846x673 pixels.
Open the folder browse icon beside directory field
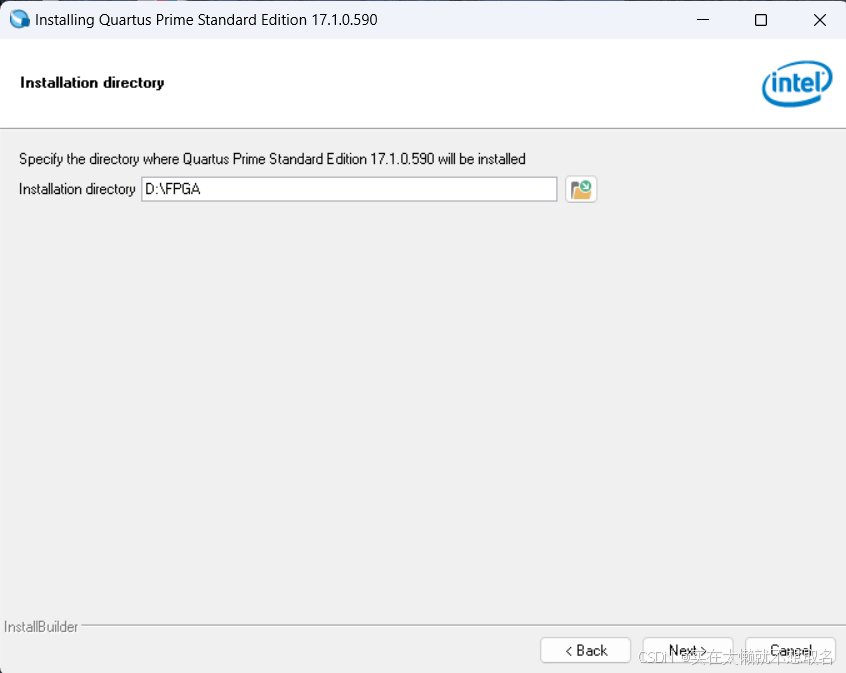tap(581, 189)
